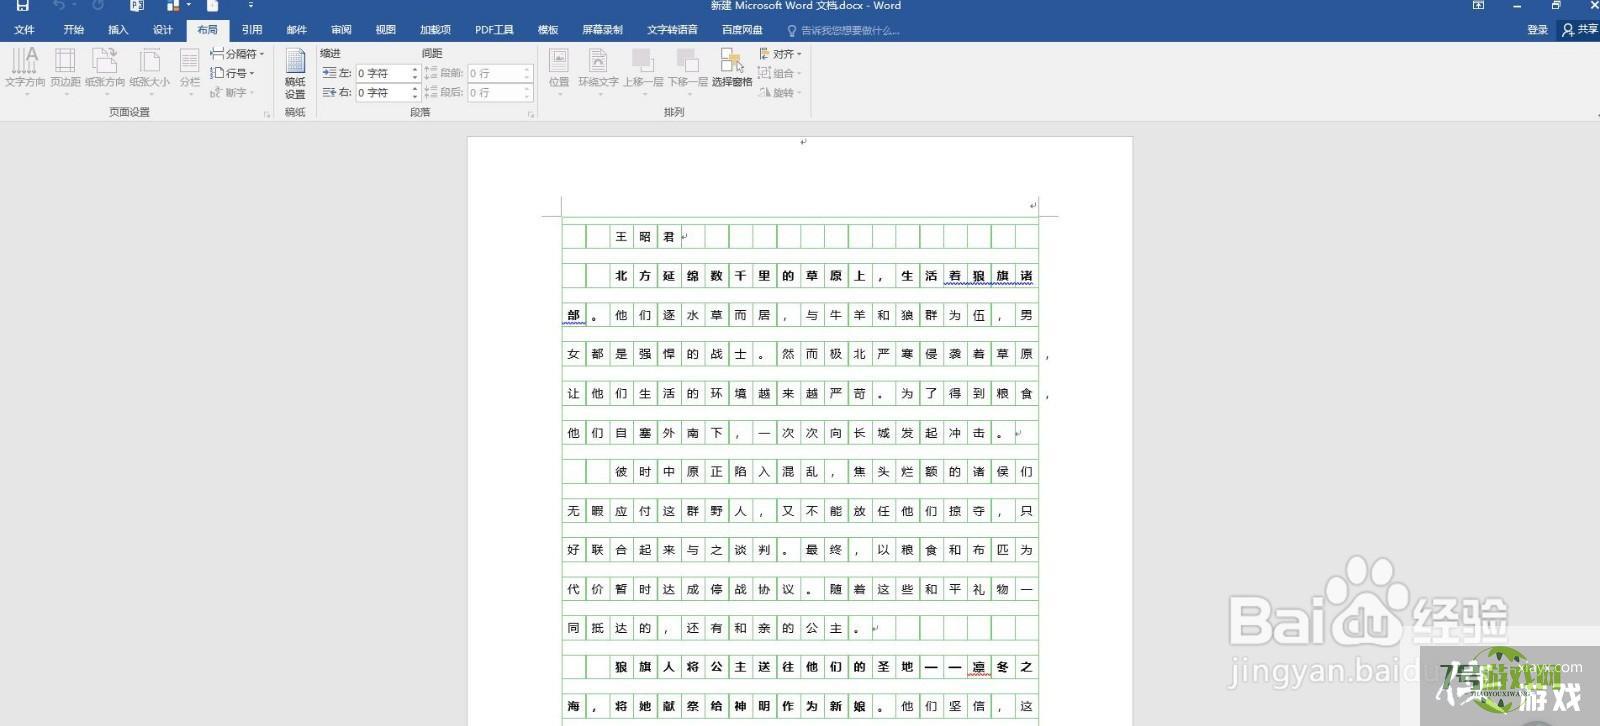
Task: Open the Group (组合) dropdown
Action: 781,73
